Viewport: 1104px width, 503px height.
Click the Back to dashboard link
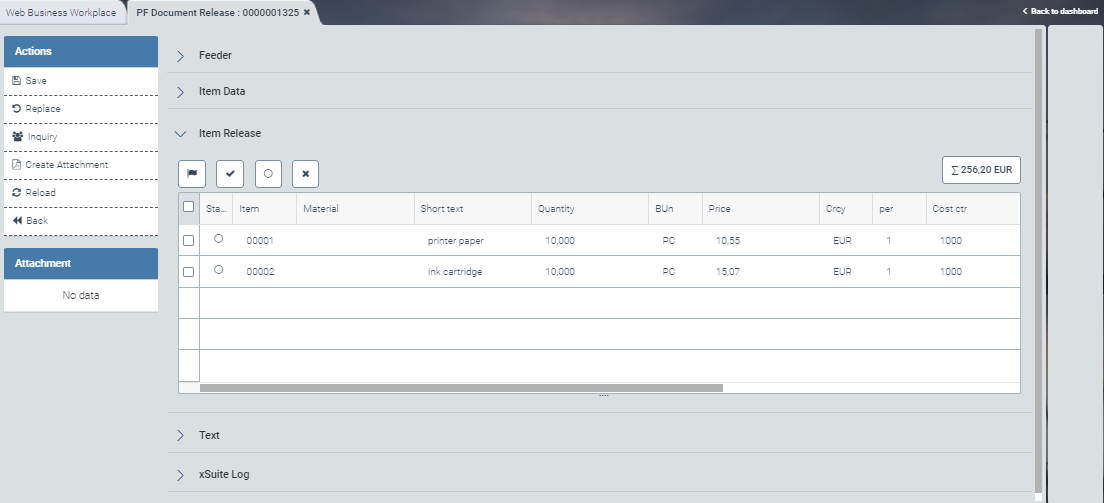(x=1060, y=11)
